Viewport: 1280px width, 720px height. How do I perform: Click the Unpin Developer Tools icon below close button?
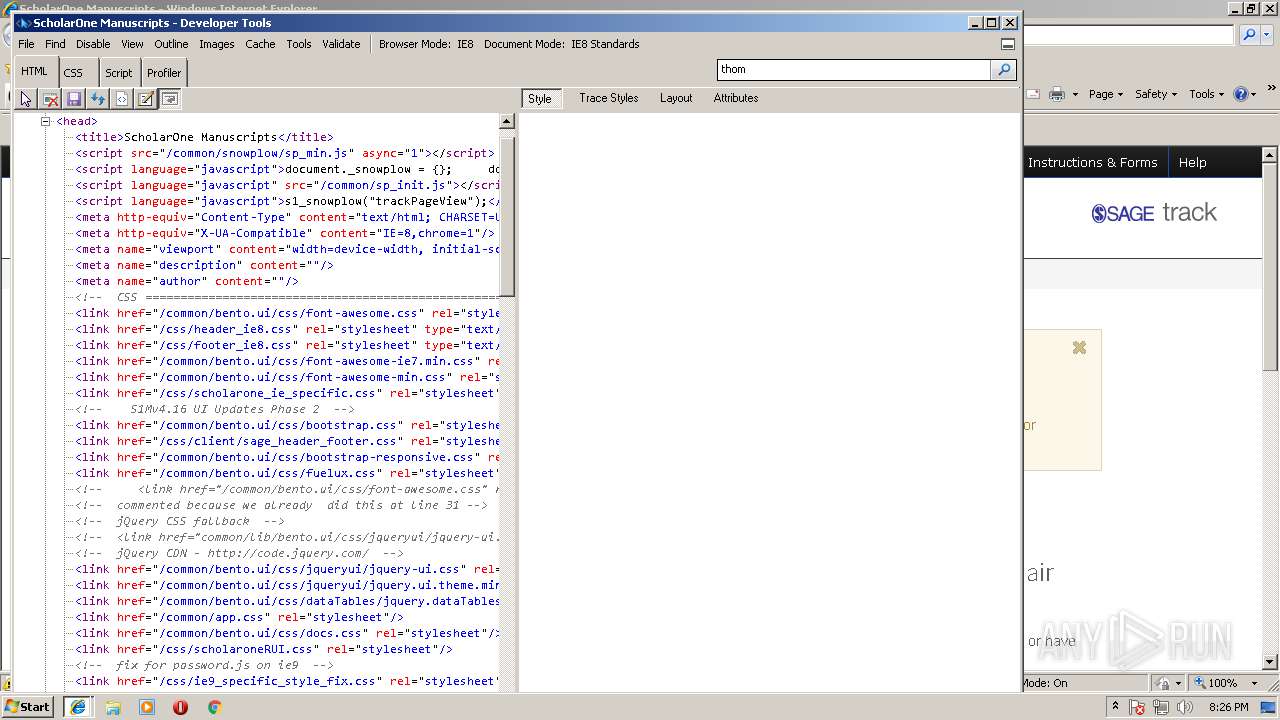point(1008,44)
